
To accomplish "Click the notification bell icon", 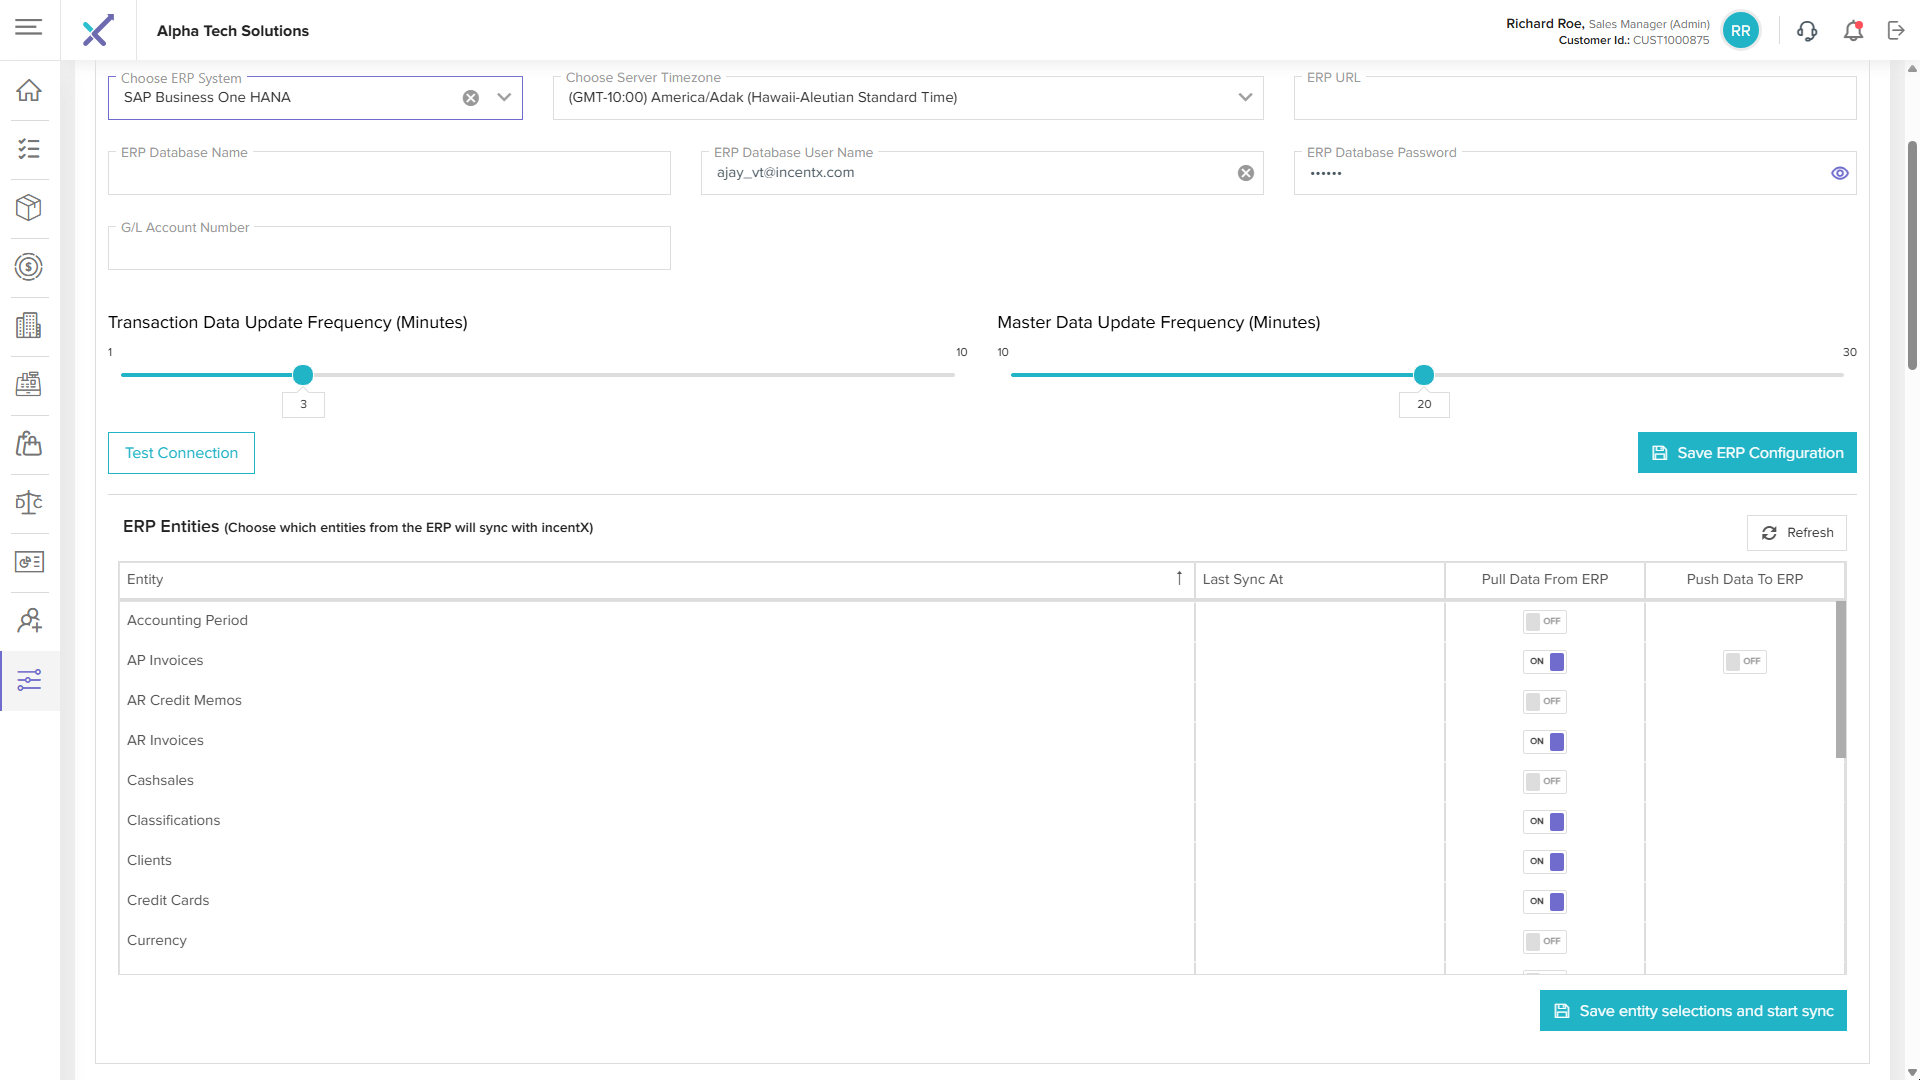I will (1853, 31).
